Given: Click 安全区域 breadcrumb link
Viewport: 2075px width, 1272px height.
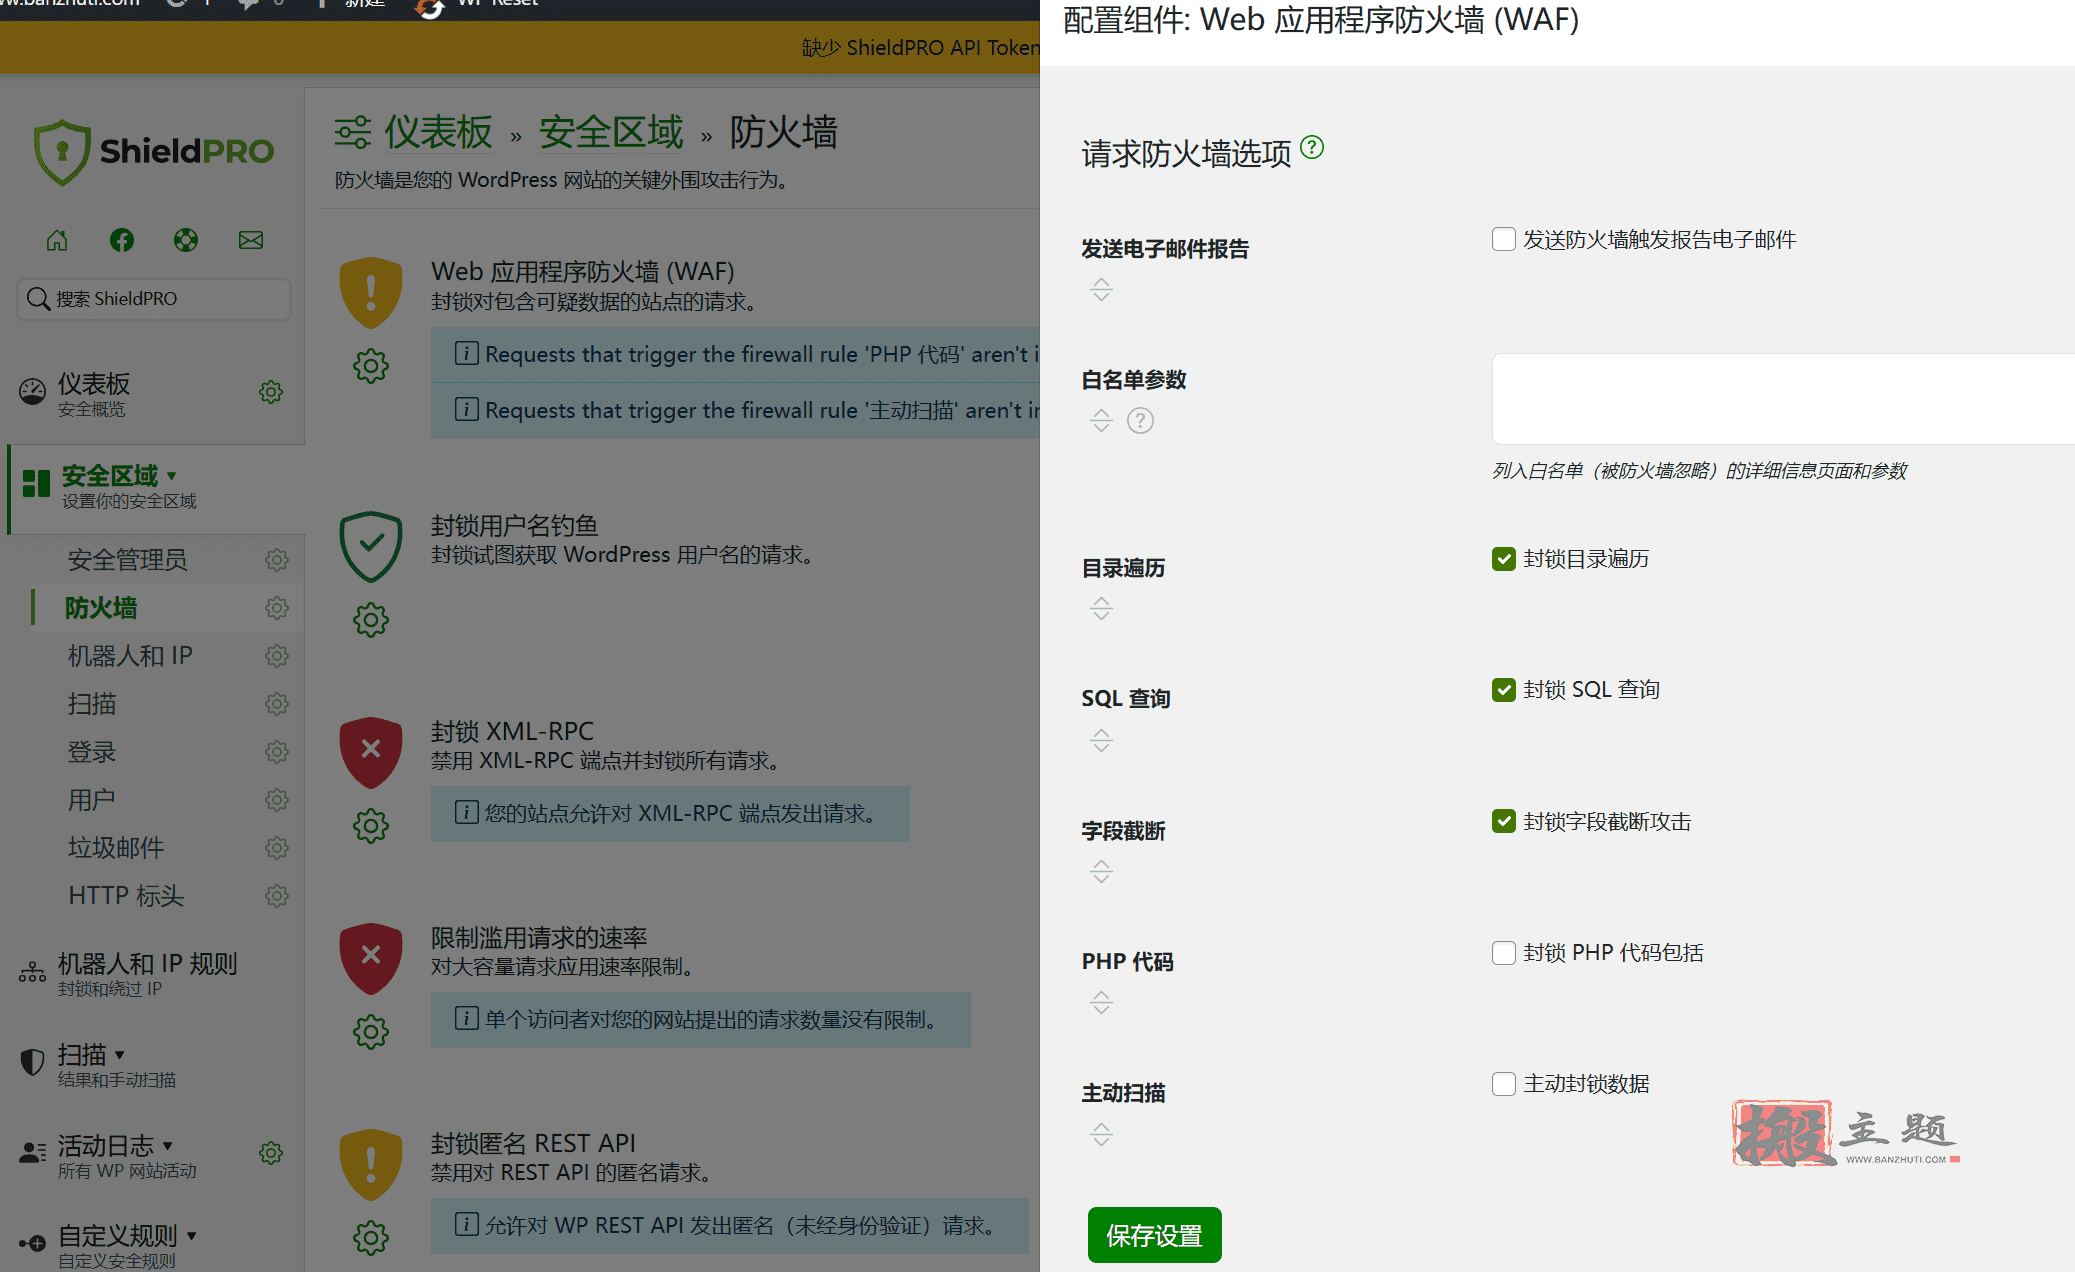Looking at the screenshot, I should pyautogui.click(x=611, y=132).
